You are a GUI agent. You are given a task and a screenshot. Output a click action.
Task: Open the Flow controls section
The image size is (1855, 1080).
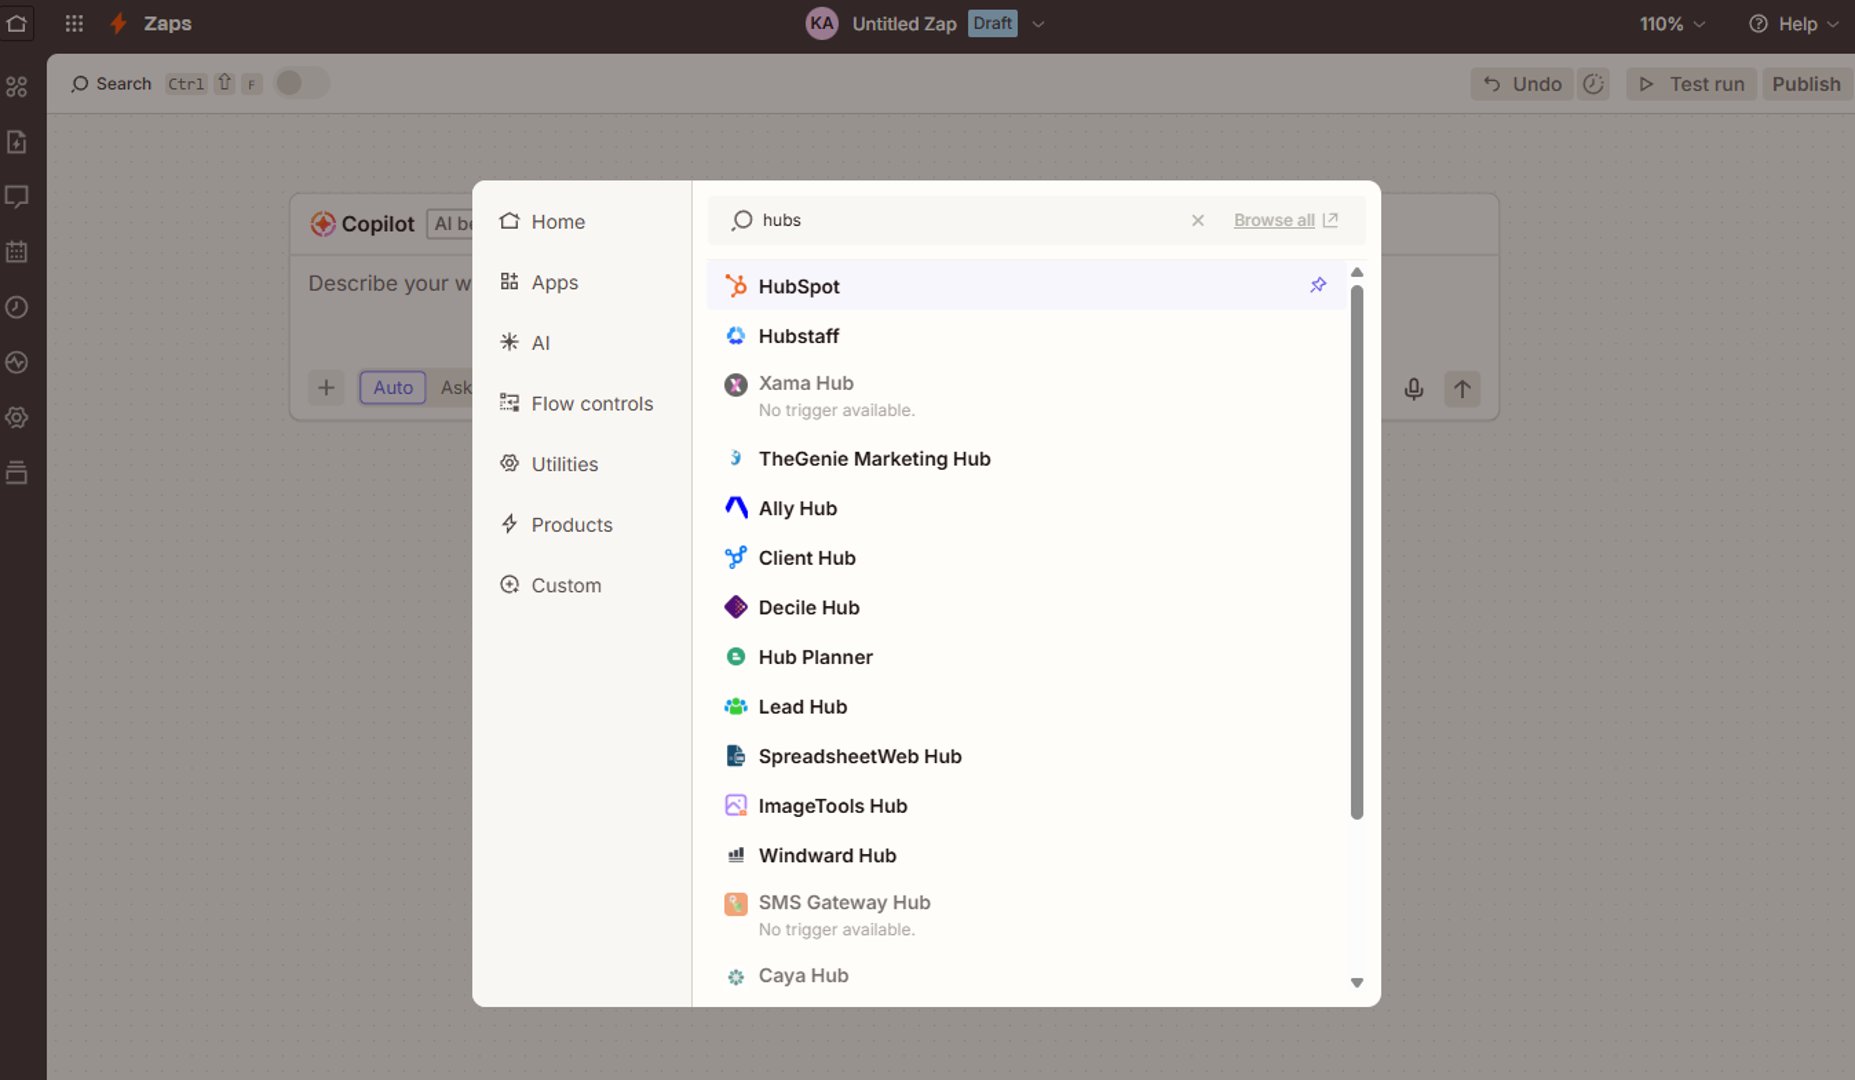[x=592, y=403]
